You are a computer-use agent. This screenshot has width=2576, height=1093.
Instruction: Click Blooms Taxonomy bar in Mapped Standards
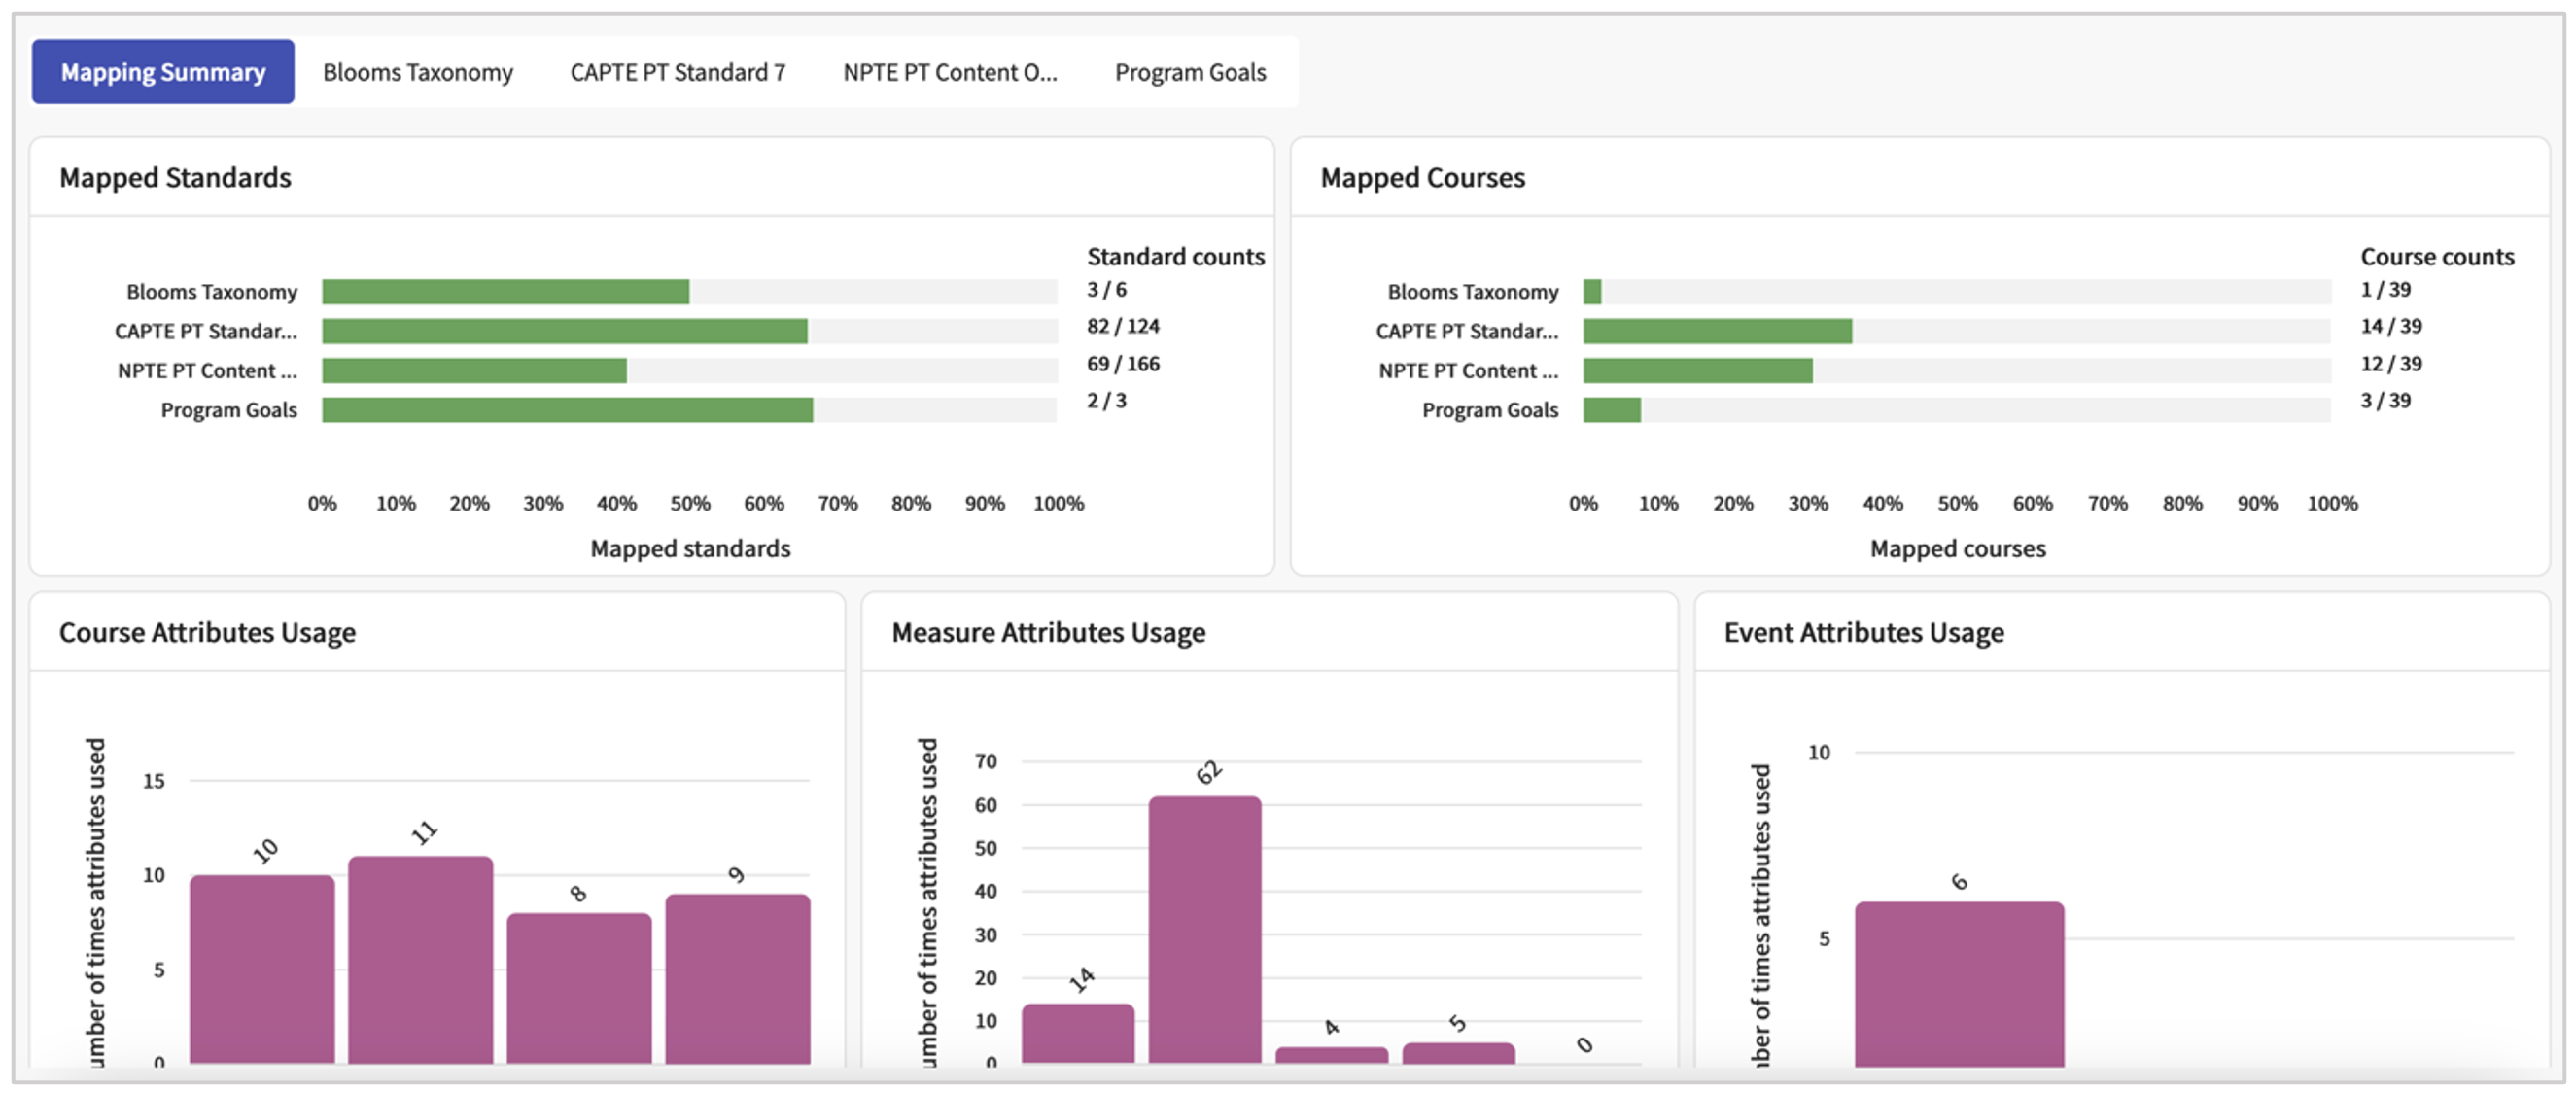(x=505, y=291)
